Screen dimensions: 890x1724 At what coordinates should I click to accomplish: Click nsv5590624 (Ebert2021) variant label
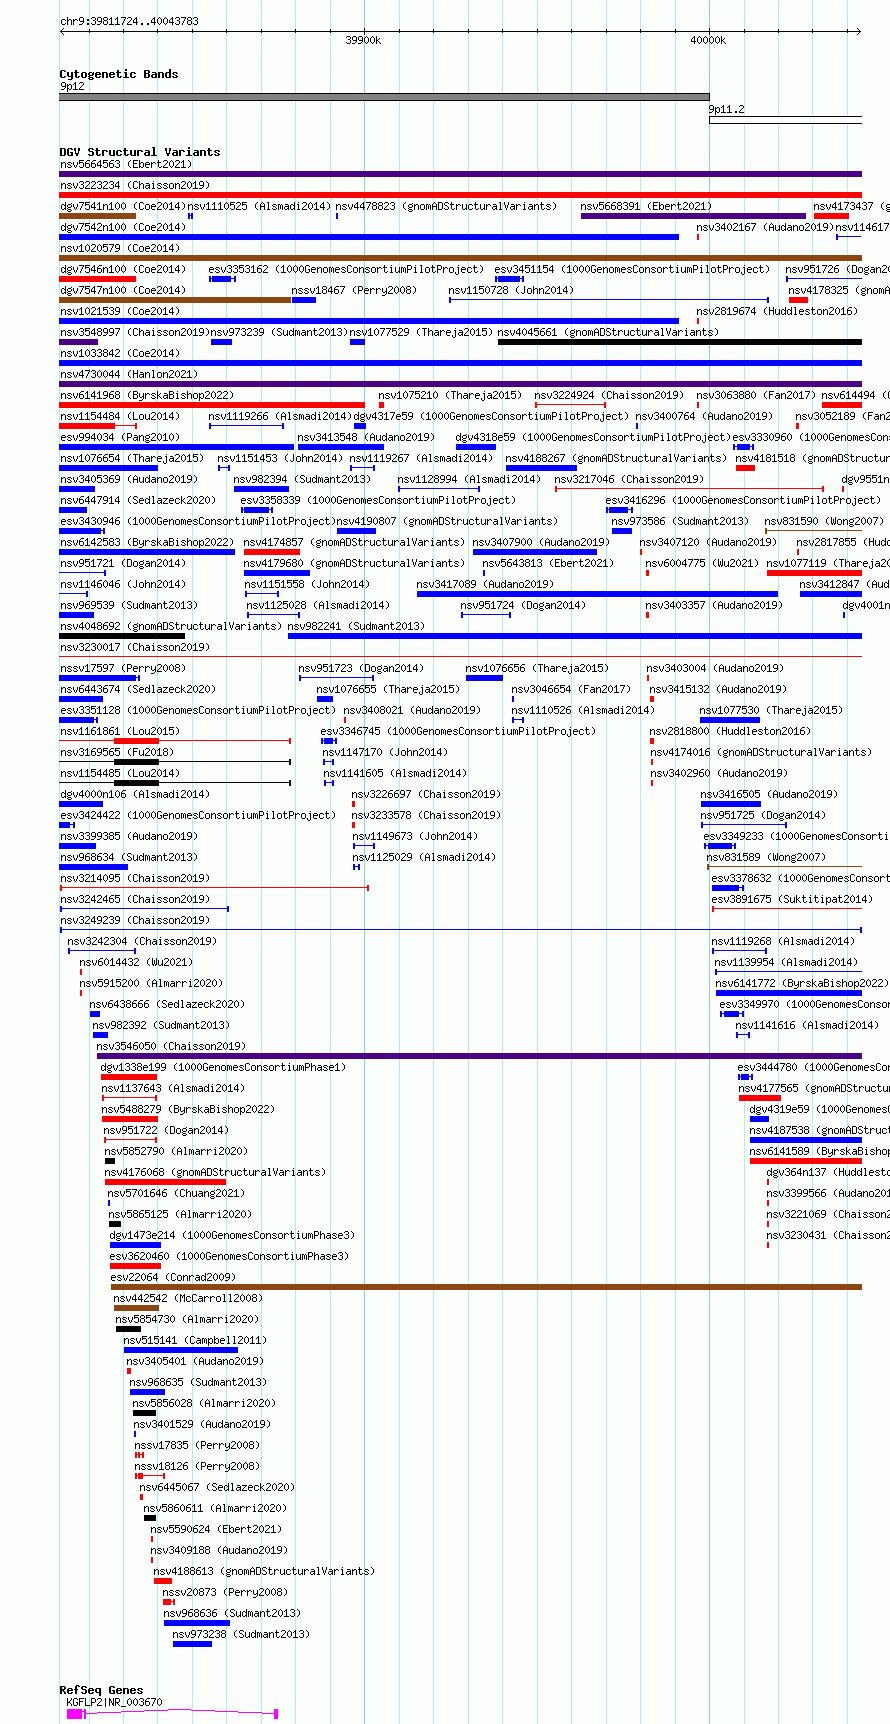pos(216,1529)
